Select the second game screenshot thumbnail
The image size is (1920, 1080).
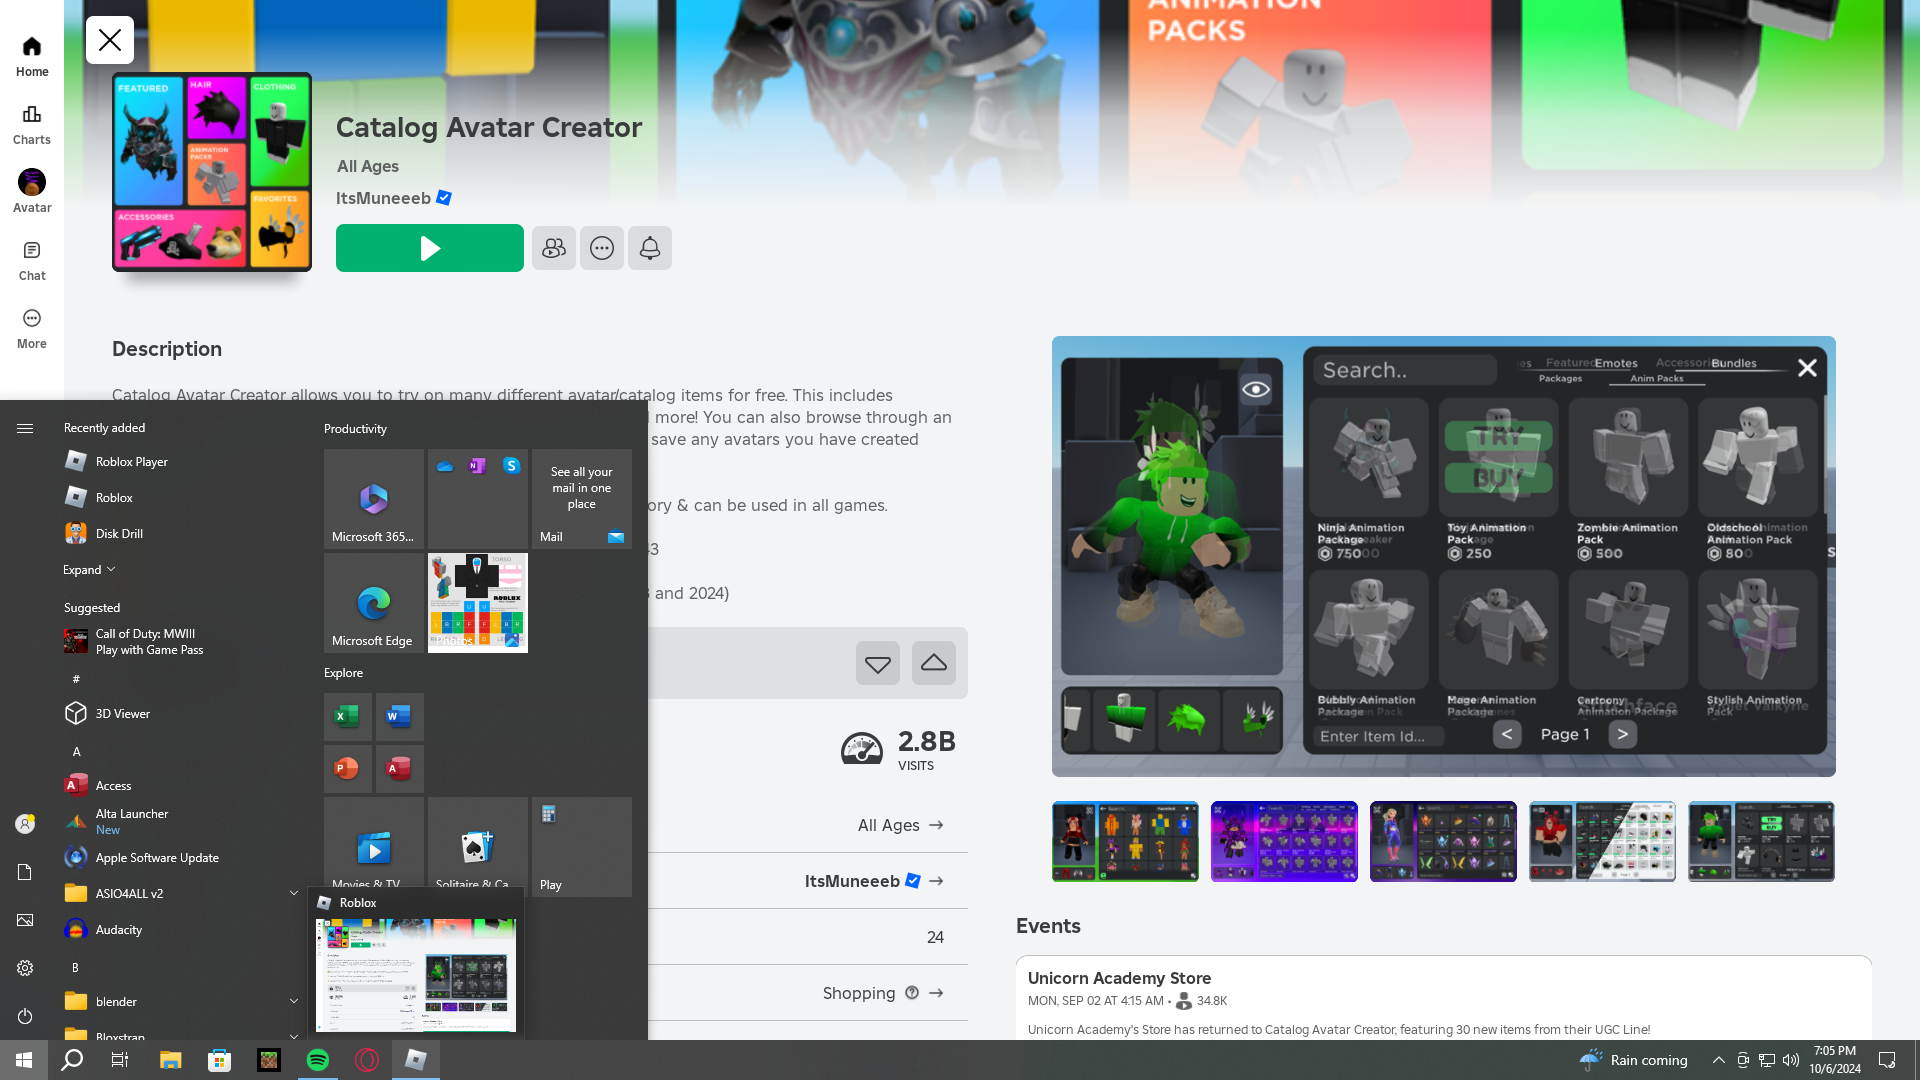click(1283, 841)
